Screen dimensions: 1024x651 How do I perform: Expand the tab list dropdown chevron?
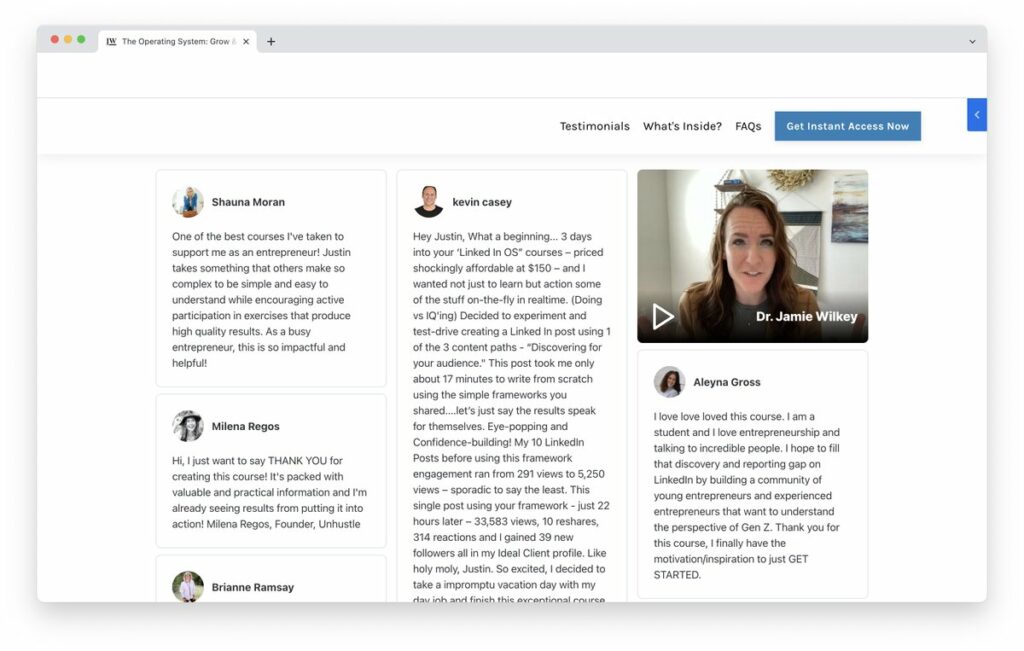click(972, 42)
